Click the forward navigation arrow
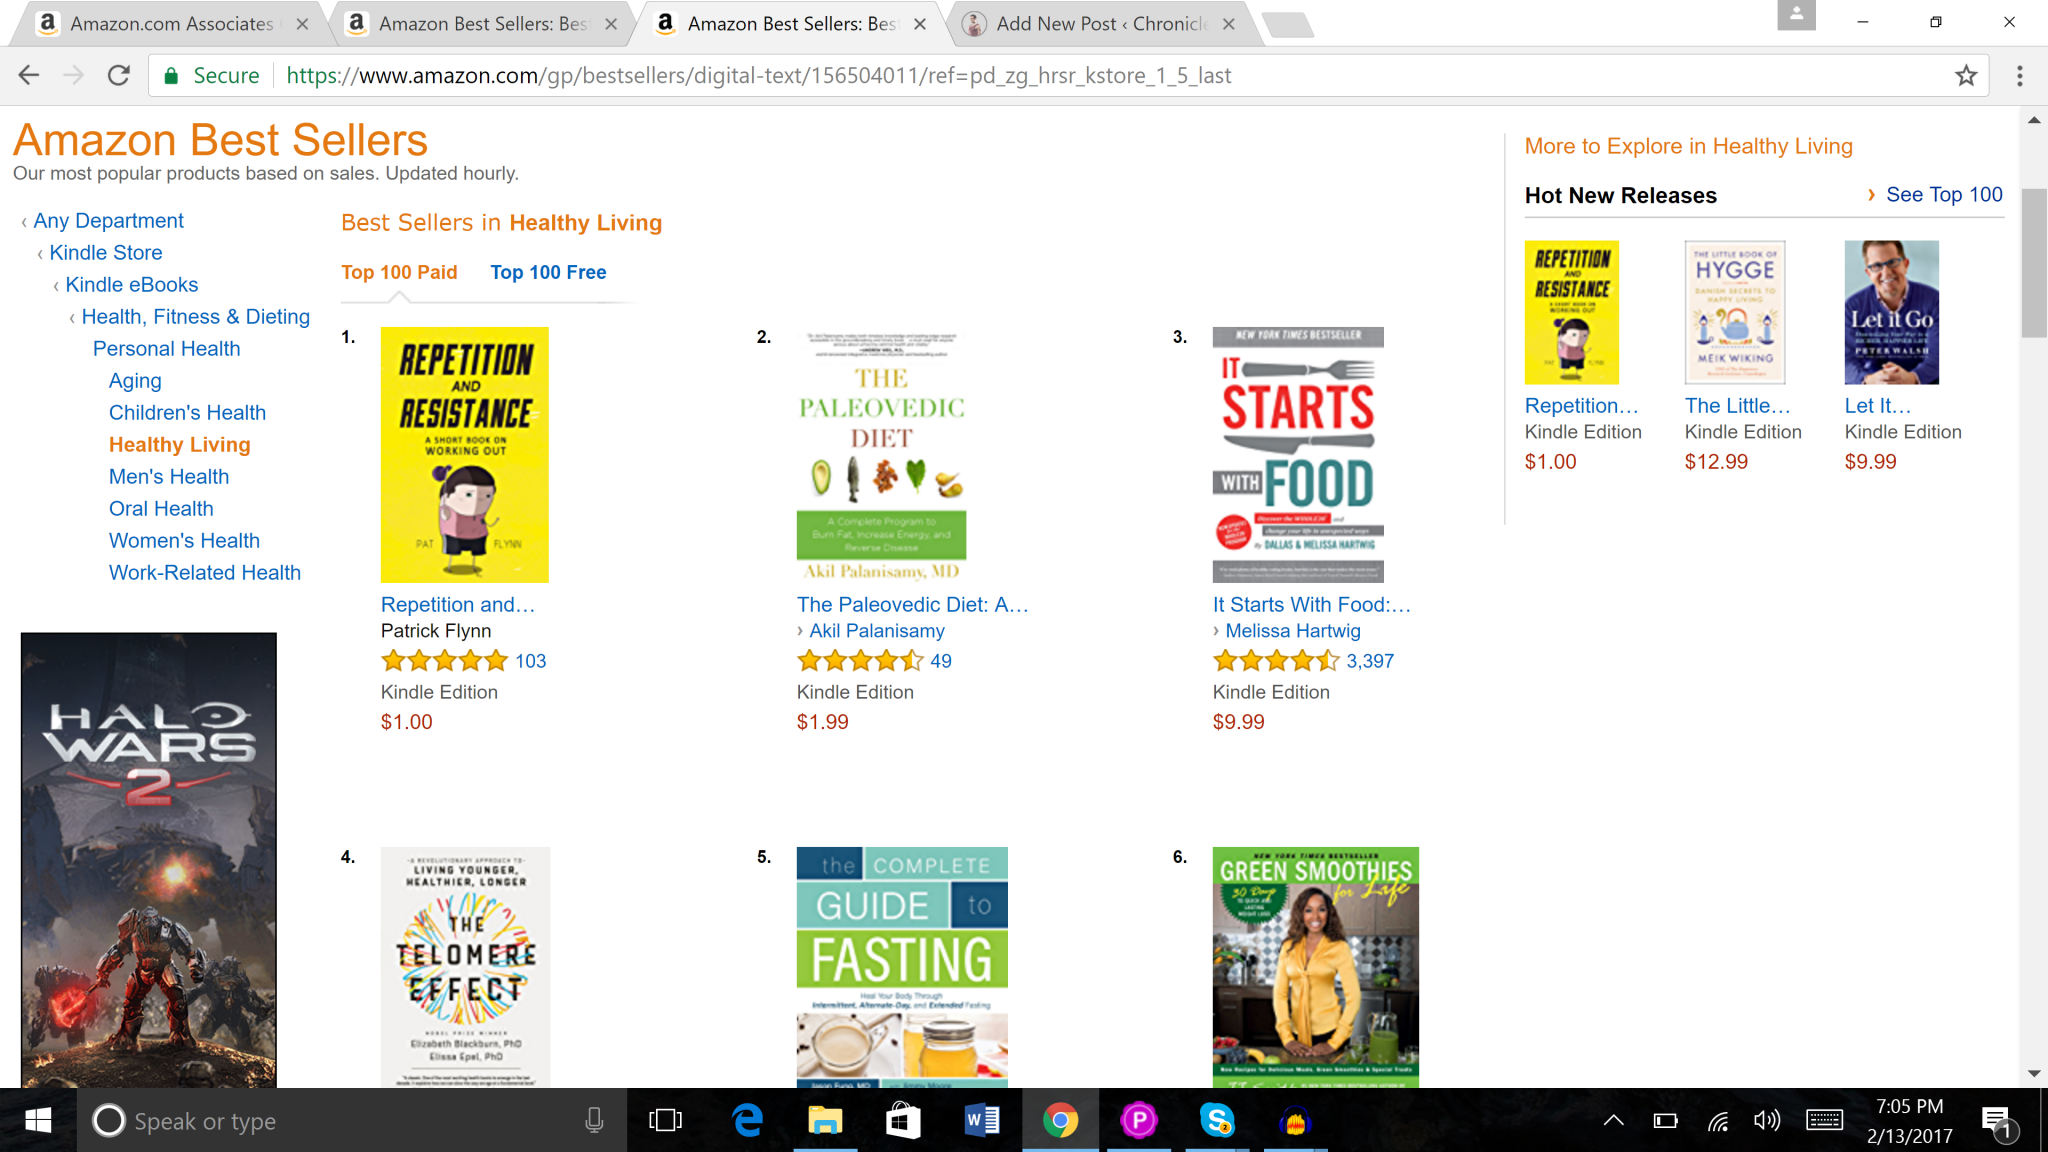 click(74, 75)
